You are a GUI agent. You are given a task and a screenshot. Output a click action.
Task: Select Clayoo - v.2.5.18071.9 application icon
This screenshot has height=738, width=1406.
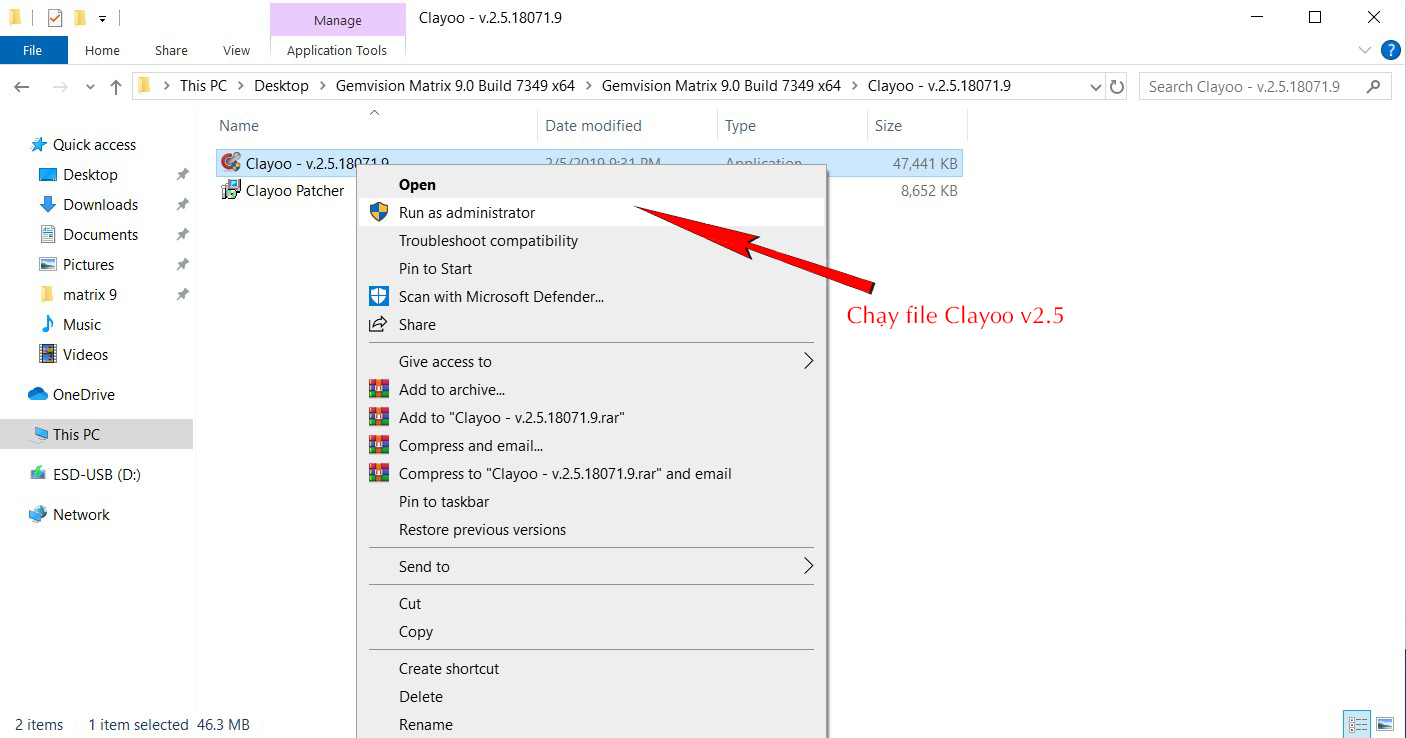(231, 163)
